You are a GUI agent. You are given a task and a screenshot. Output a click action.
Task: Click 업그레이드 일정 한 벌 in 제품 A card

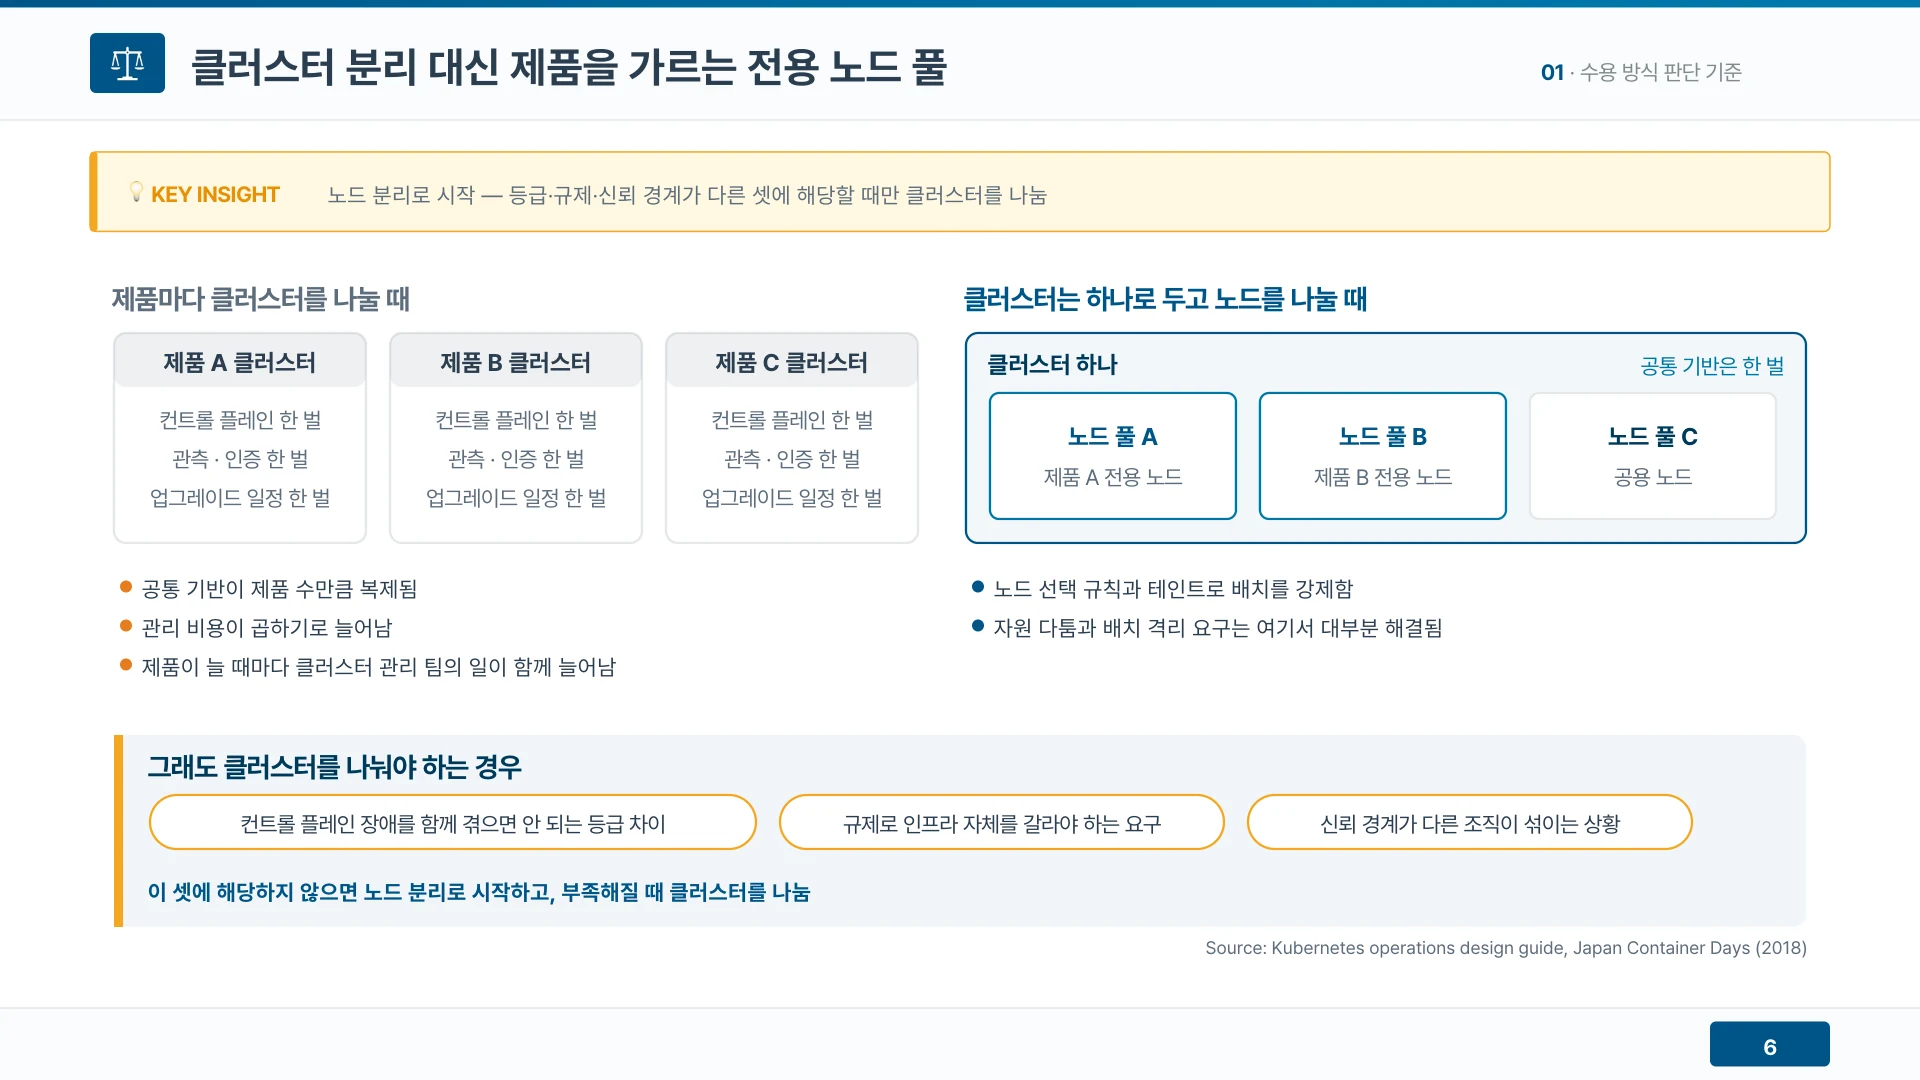[240, 498]
